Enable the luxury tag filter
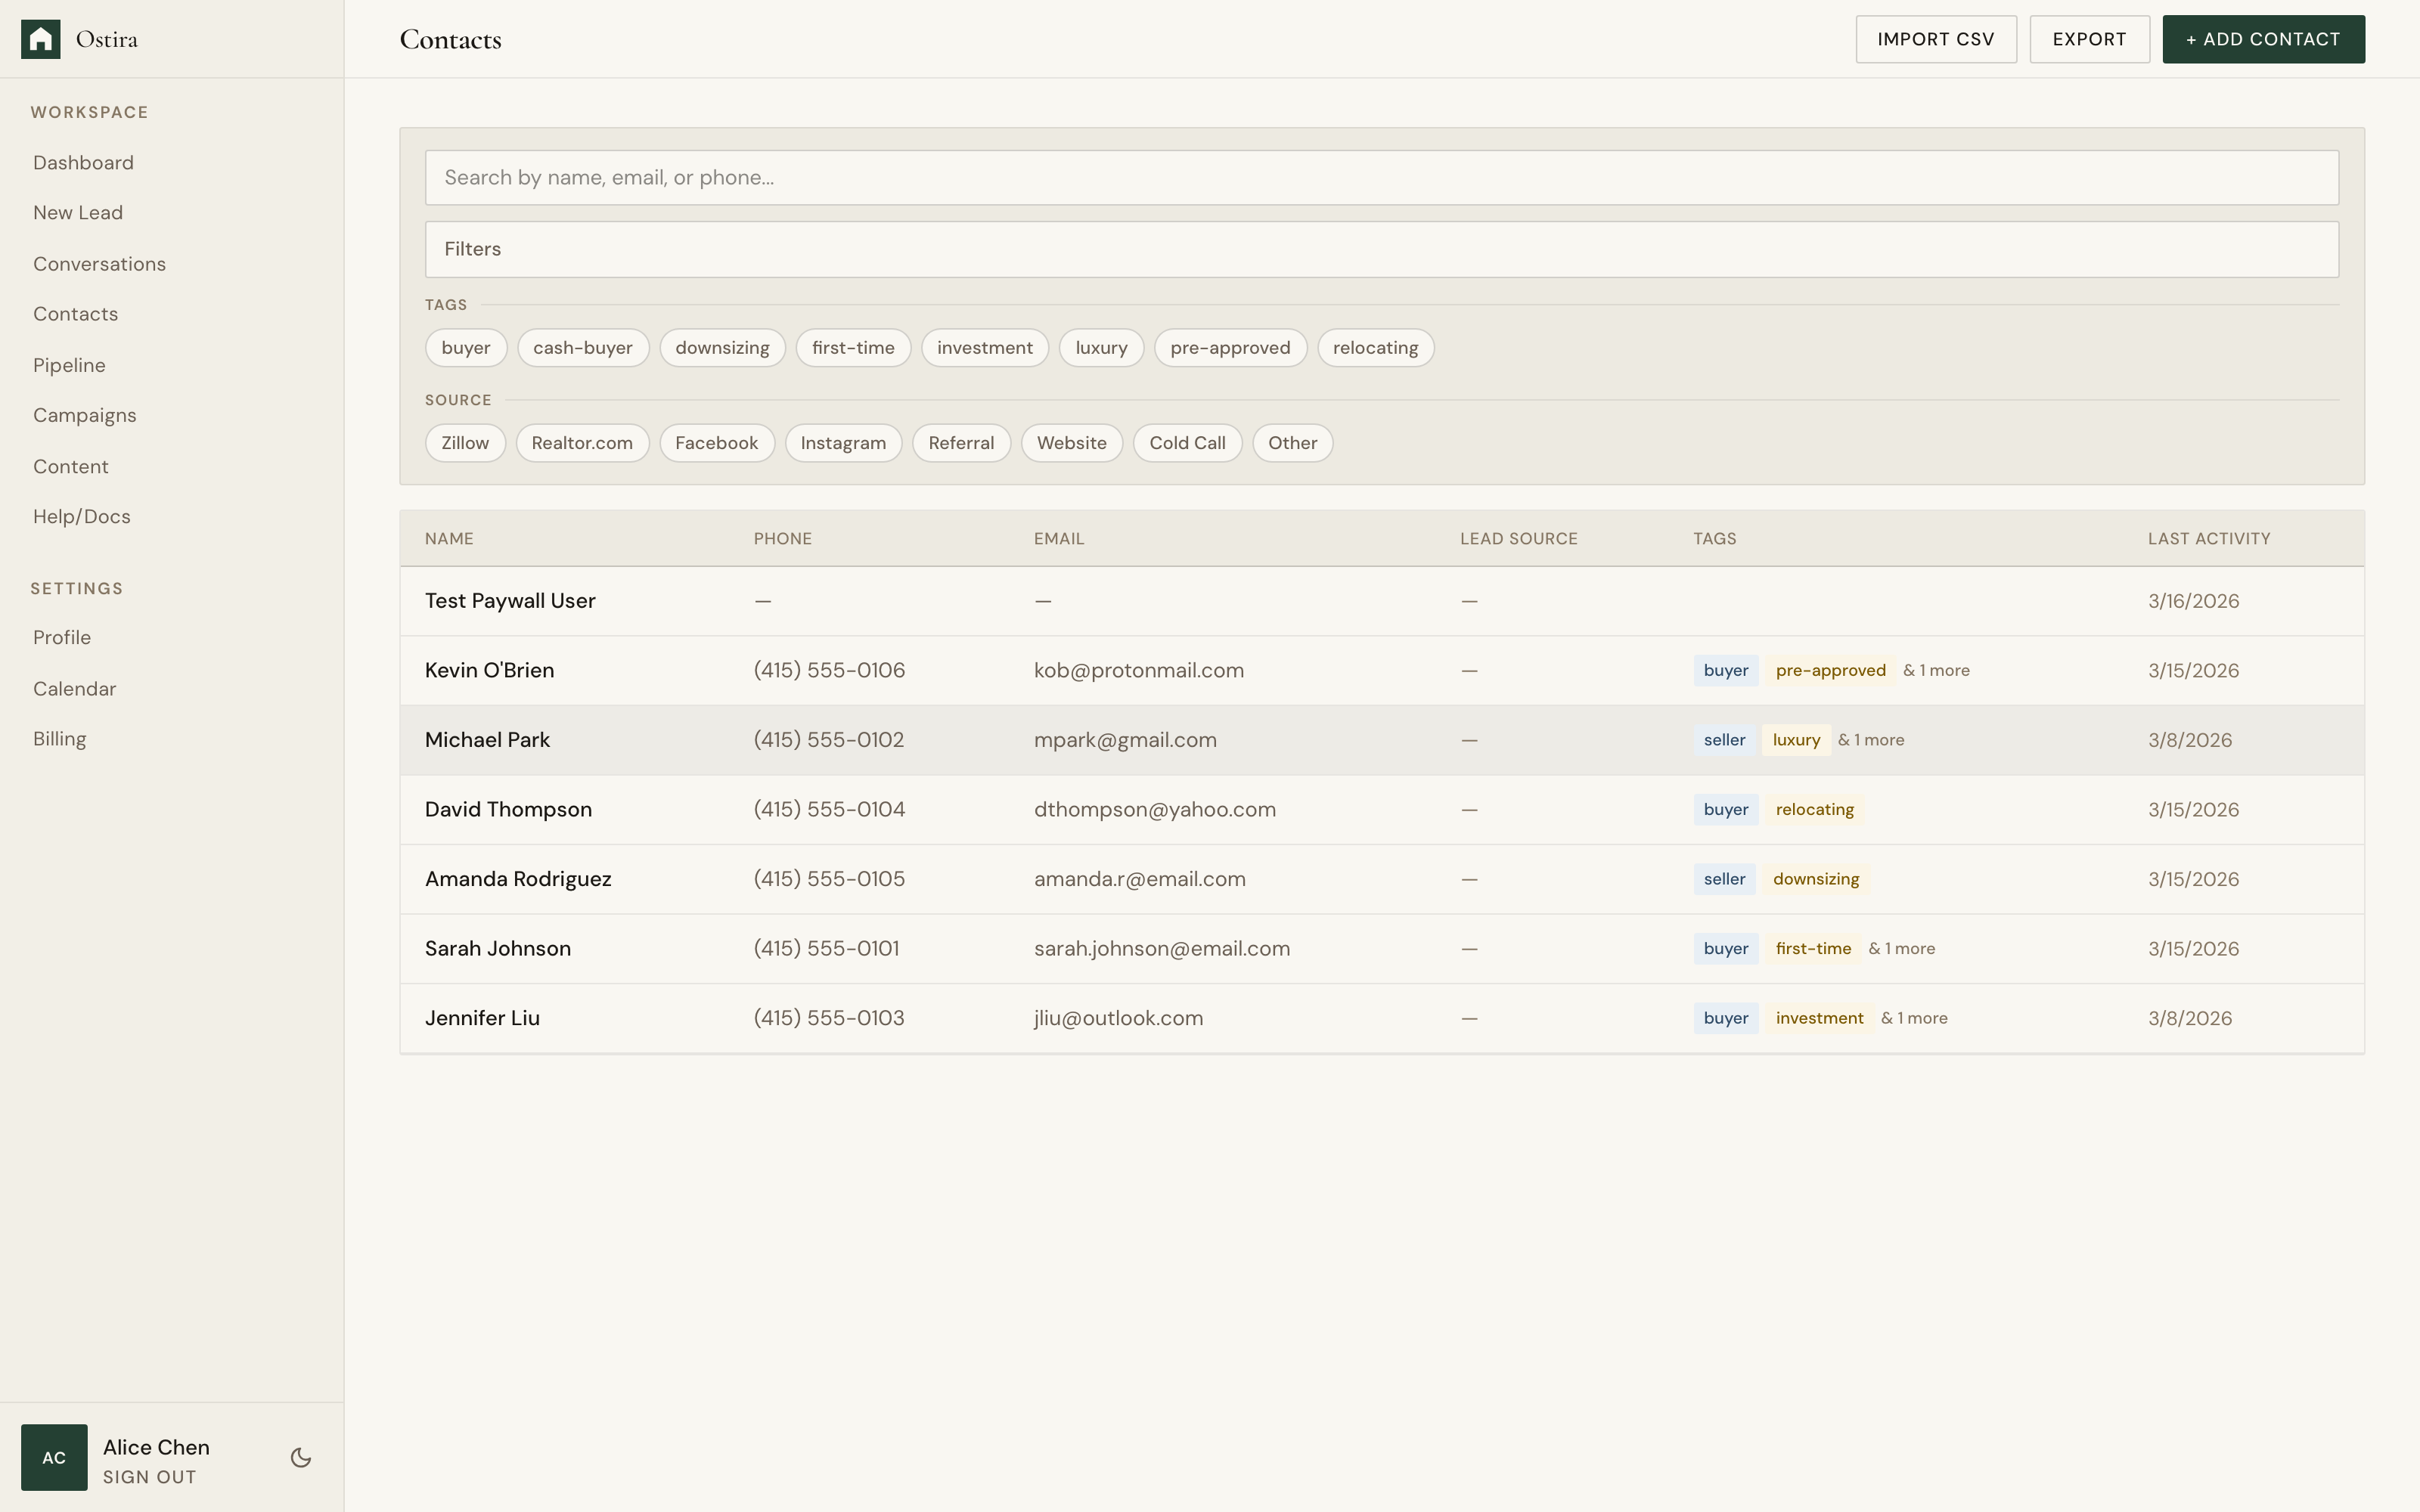This screenshot has height=1512, width=2420. point(1100,347)
